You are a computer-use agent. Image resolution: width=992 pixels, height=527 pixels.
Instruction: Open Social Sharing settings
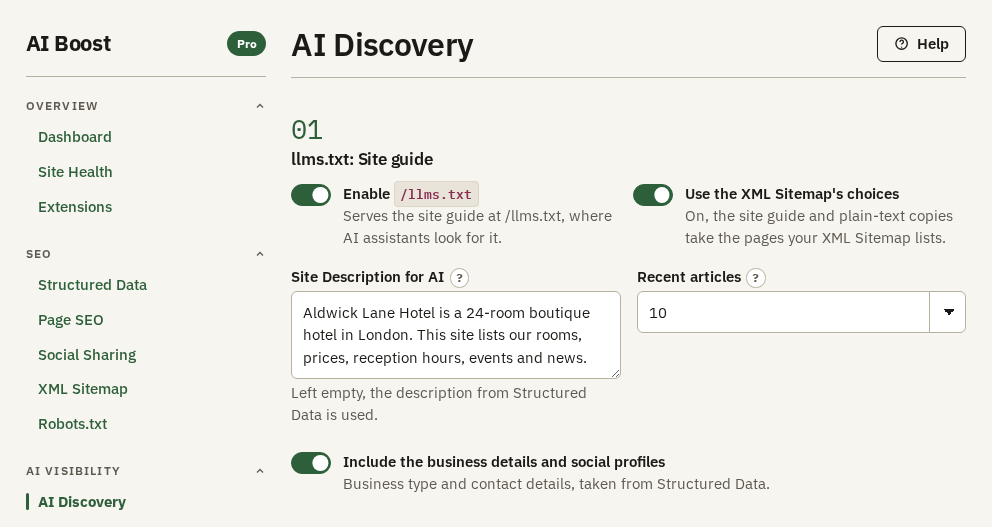pos(87,355)
